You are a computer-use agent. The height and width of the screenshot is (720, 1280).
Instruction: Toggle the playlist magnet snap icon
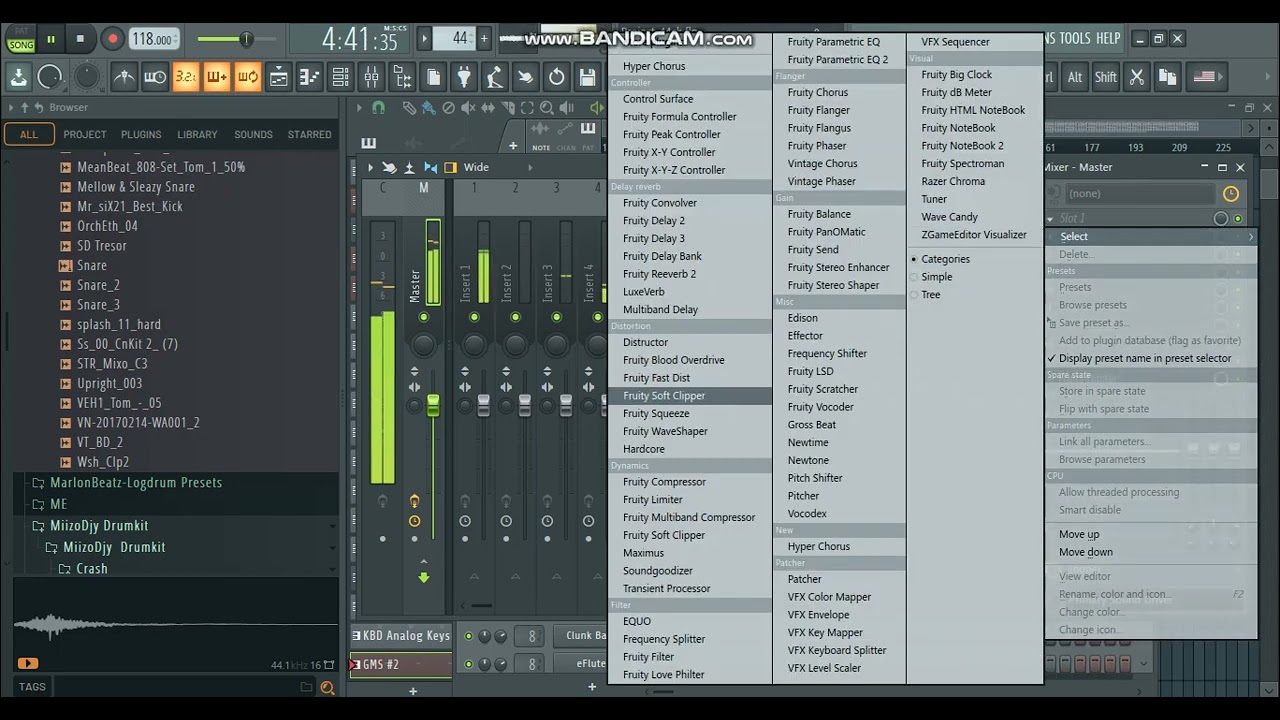point(378,108)
